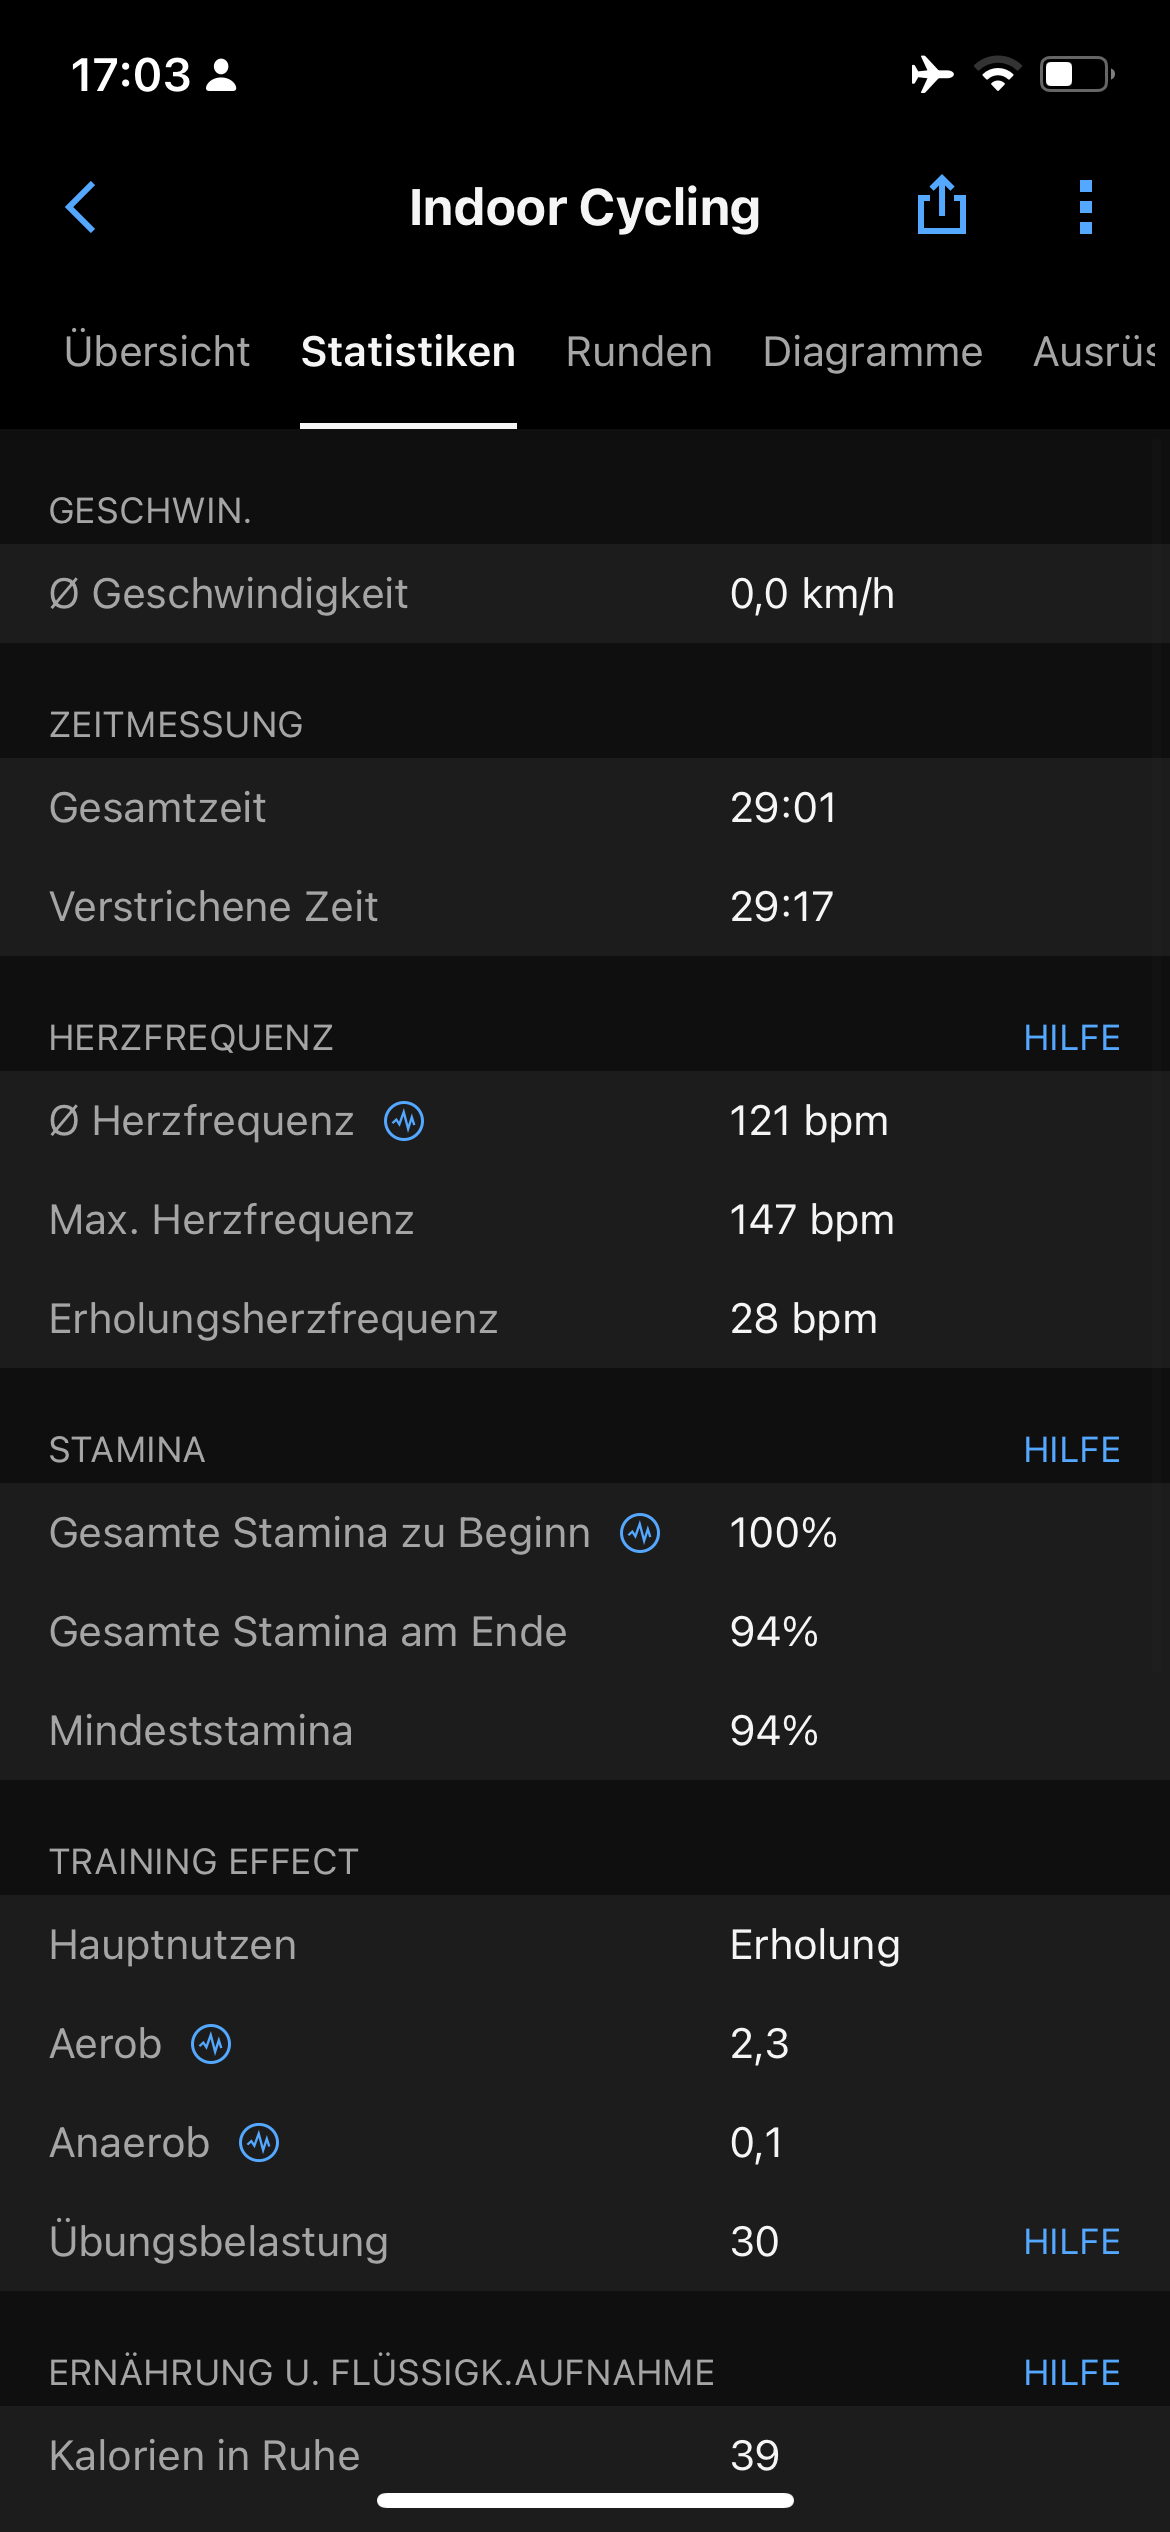Open the three-dot more options menu
This screenshot has width=1170, height=2532.
1086,207
